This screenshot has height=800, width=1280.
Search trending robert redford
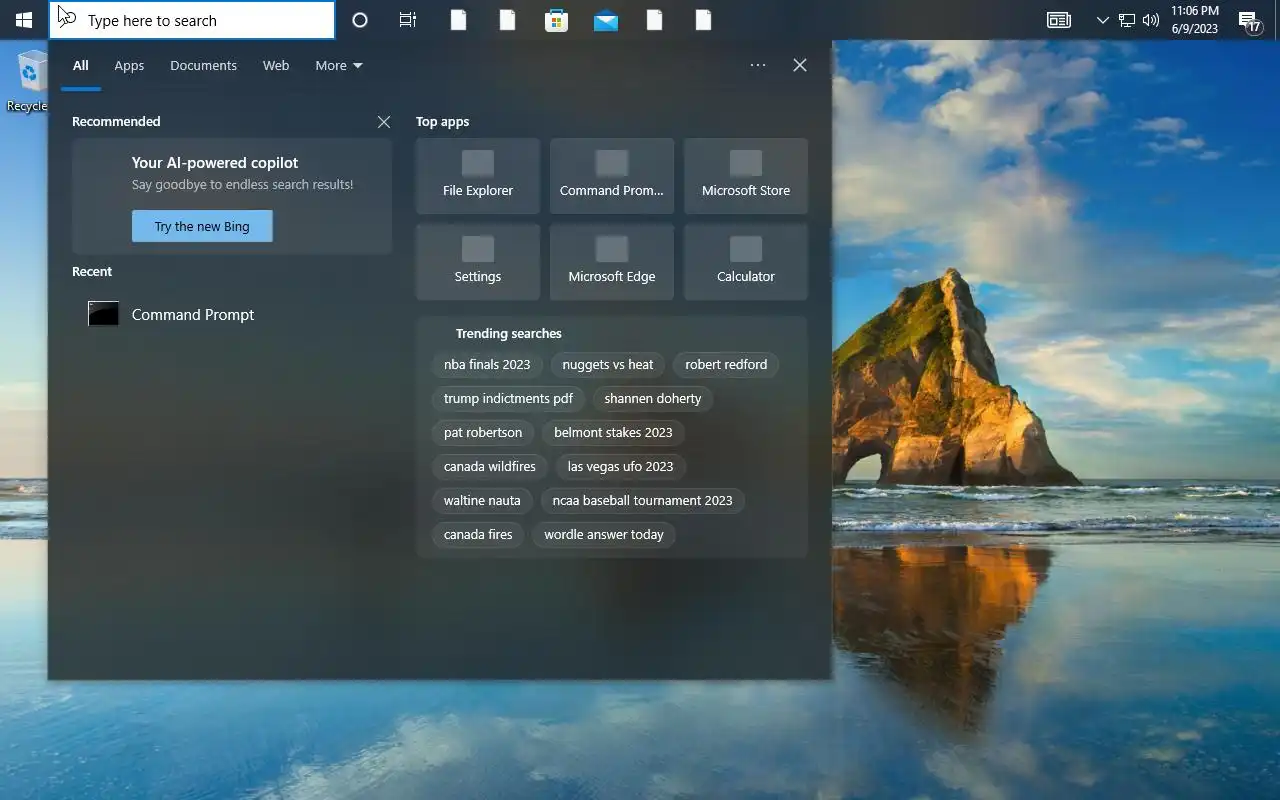pyautogui.click(x=726, y=365)
